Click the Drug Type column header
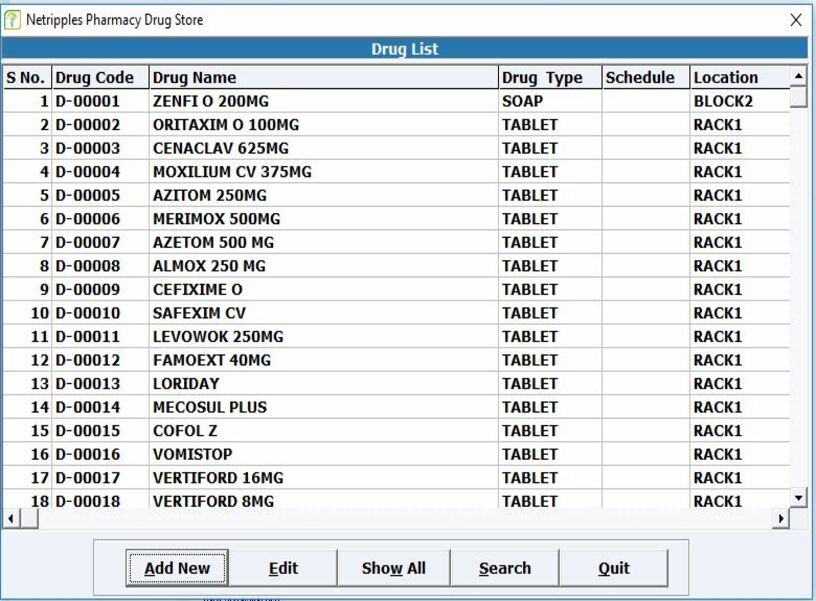Image resolution: width=816 pixels, height=601 pixels. click(x=550, y=78)
